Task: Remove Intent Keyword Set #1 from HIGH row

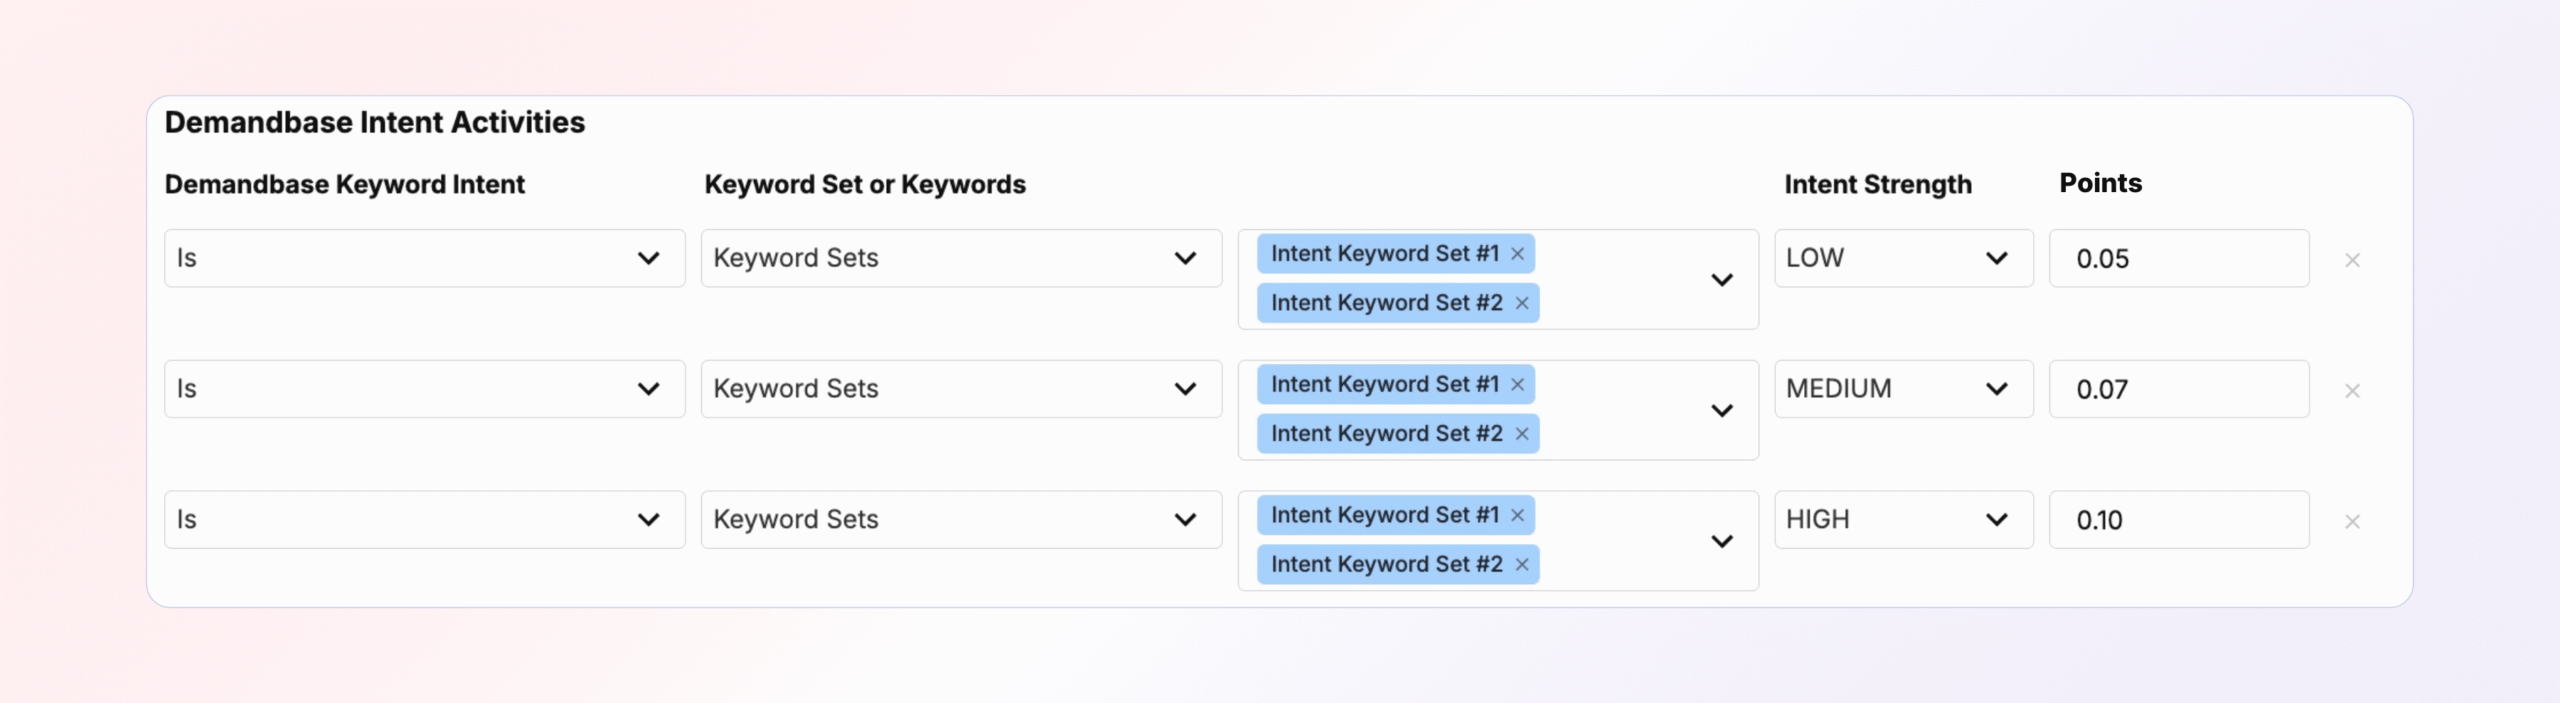Action: pos(1517,516)
